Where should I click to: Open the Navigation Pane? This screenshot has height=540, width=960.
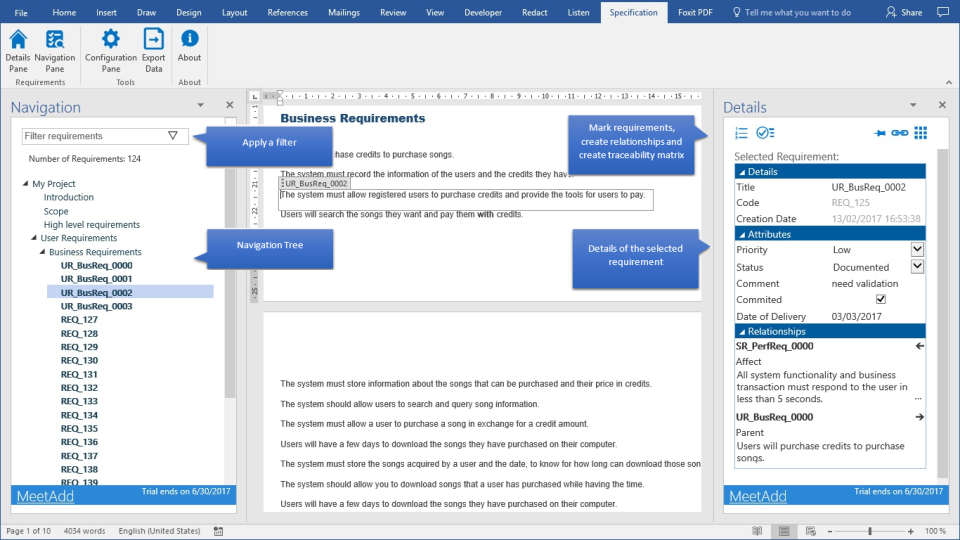(x=54, y=51)
